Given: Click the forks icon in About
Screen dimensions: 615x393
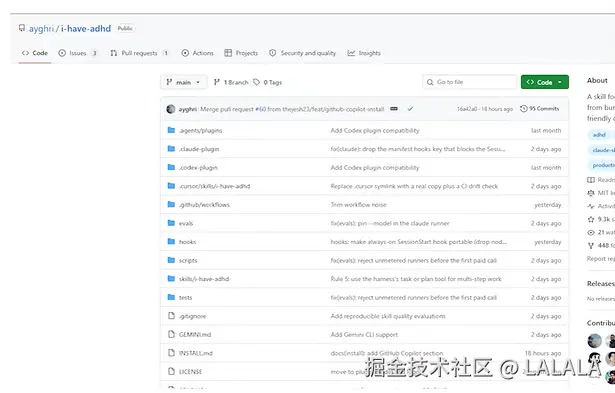Looking at the screenshot, I should point(591,246).
